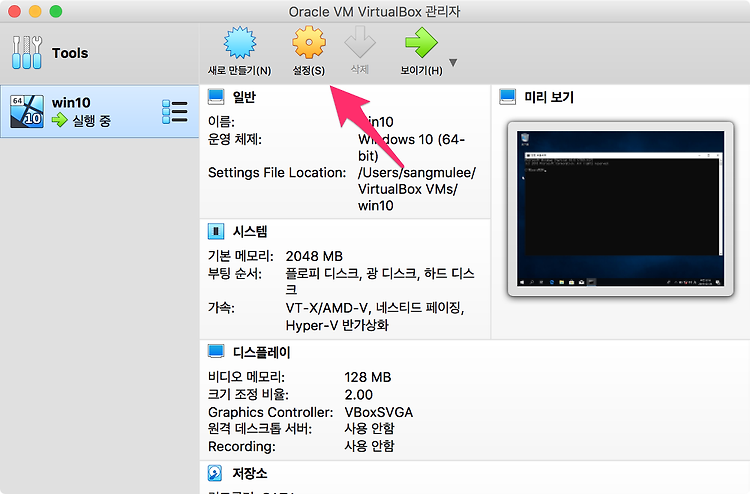Select the Tools wrench icon

pyautogui.click(x=27, y=53)
